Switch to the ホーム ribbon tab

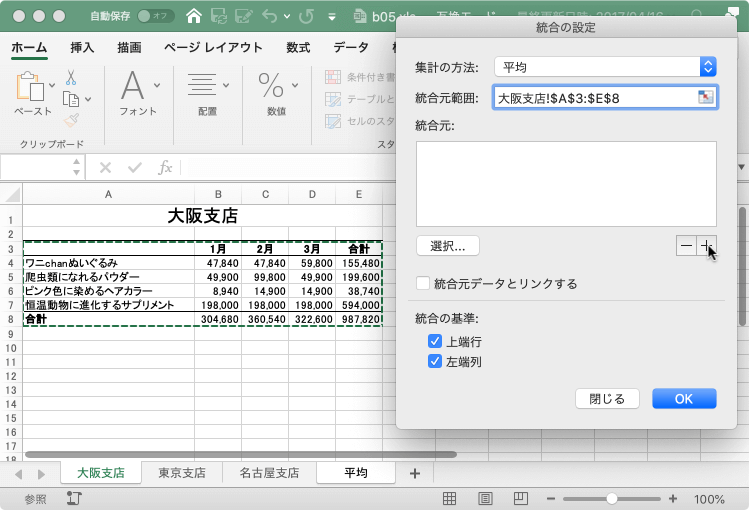point(29,47)
